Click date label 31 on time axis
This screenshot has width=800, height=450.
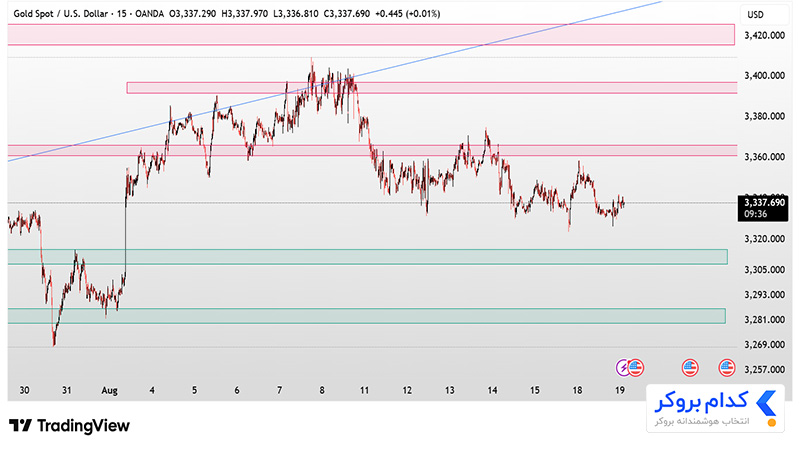click(66, 390)
